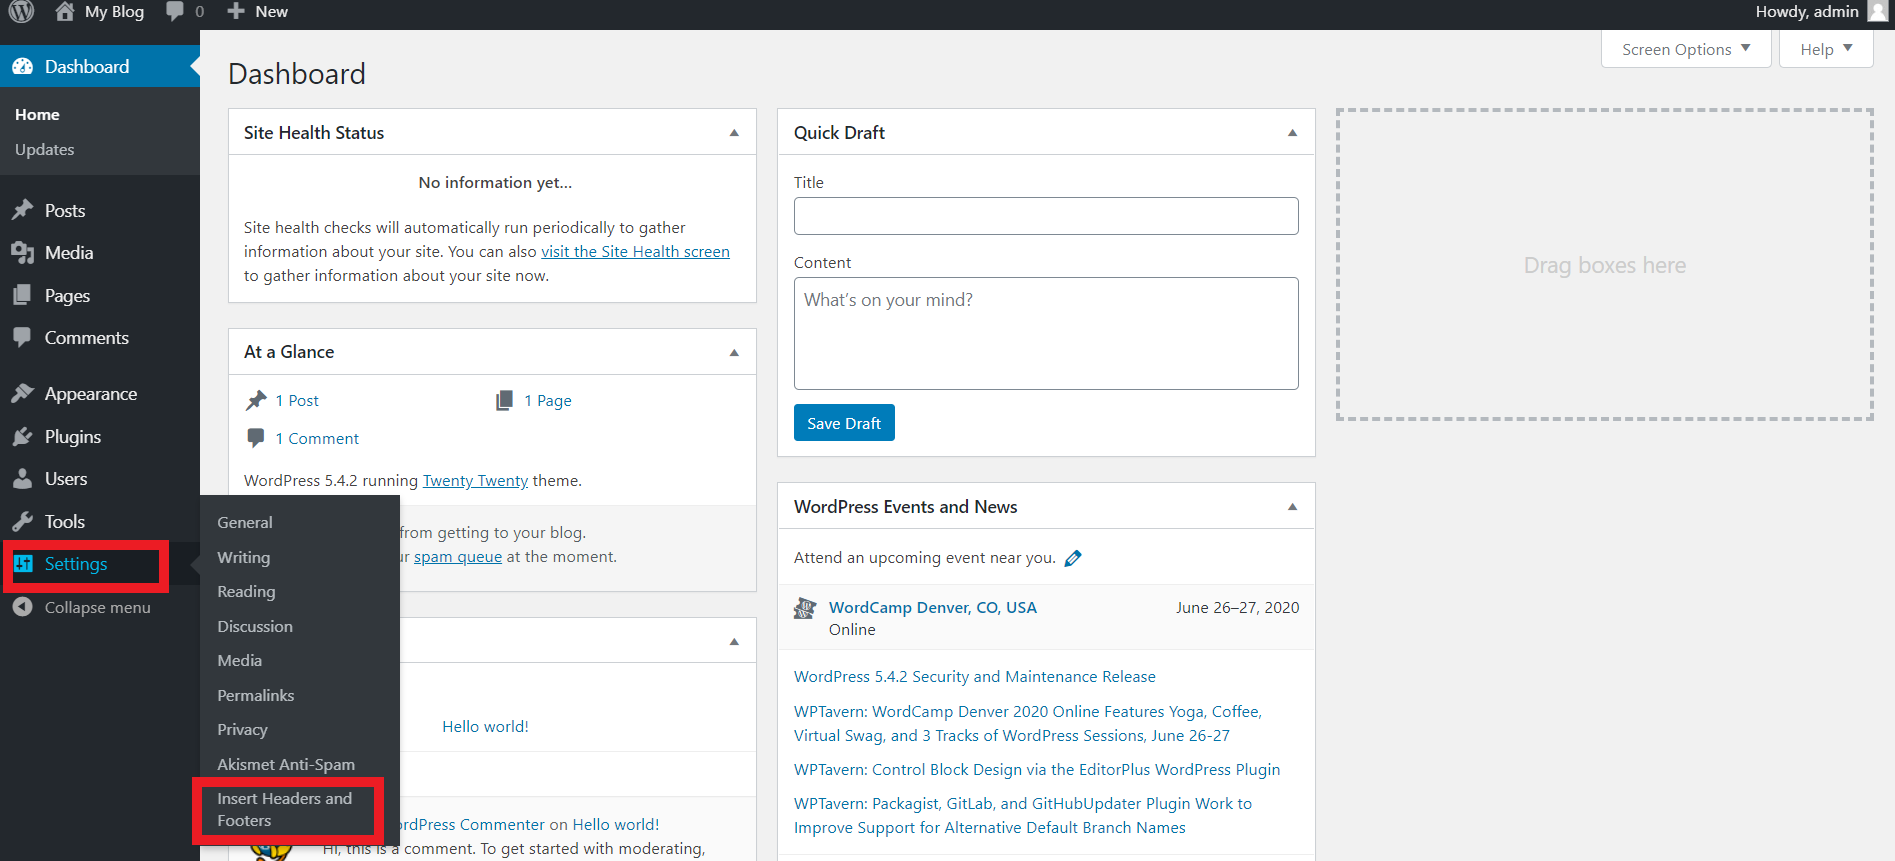Collapse the At a Glance box
This screenshot has width=1895, height=861.
tap(734, 352)
